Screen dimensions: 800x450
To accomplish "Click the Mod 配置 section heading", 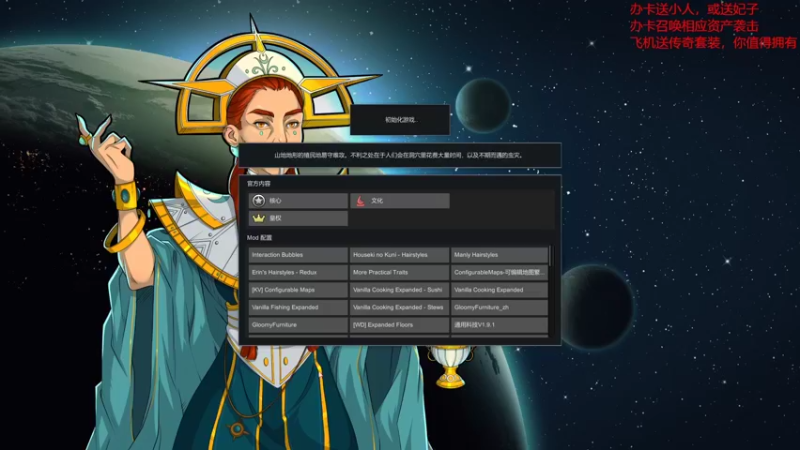I will tap(260, 238).
